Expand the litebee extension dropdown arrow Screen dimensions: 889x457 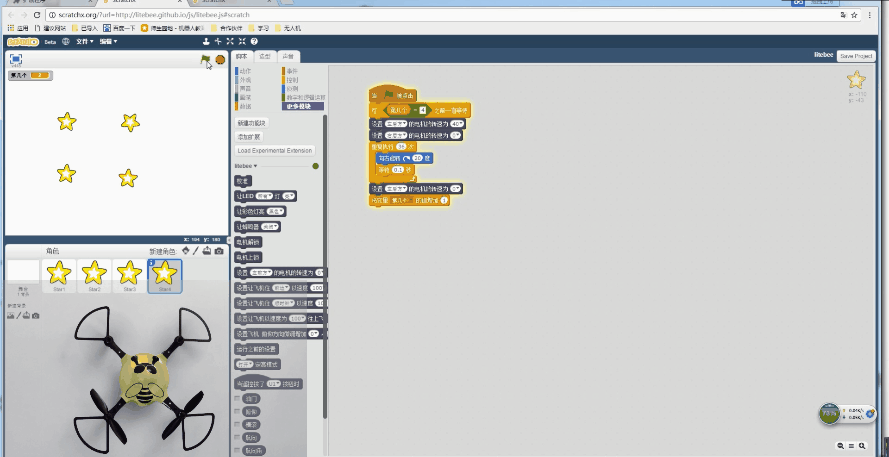(x=255, y=166)
